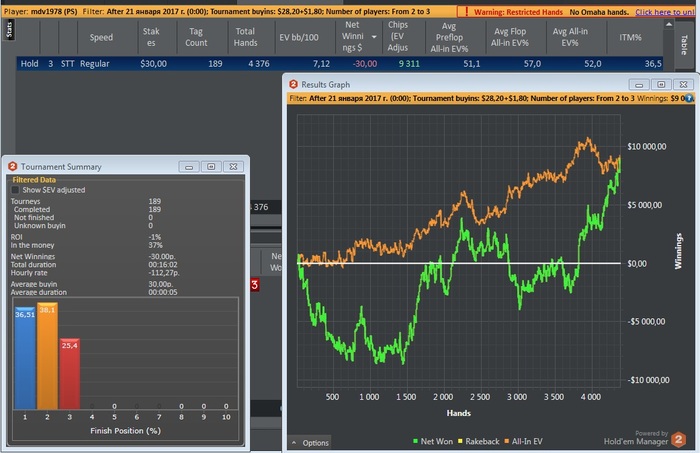
Task: Click the red exclamation warning icon
Action: 466,12
